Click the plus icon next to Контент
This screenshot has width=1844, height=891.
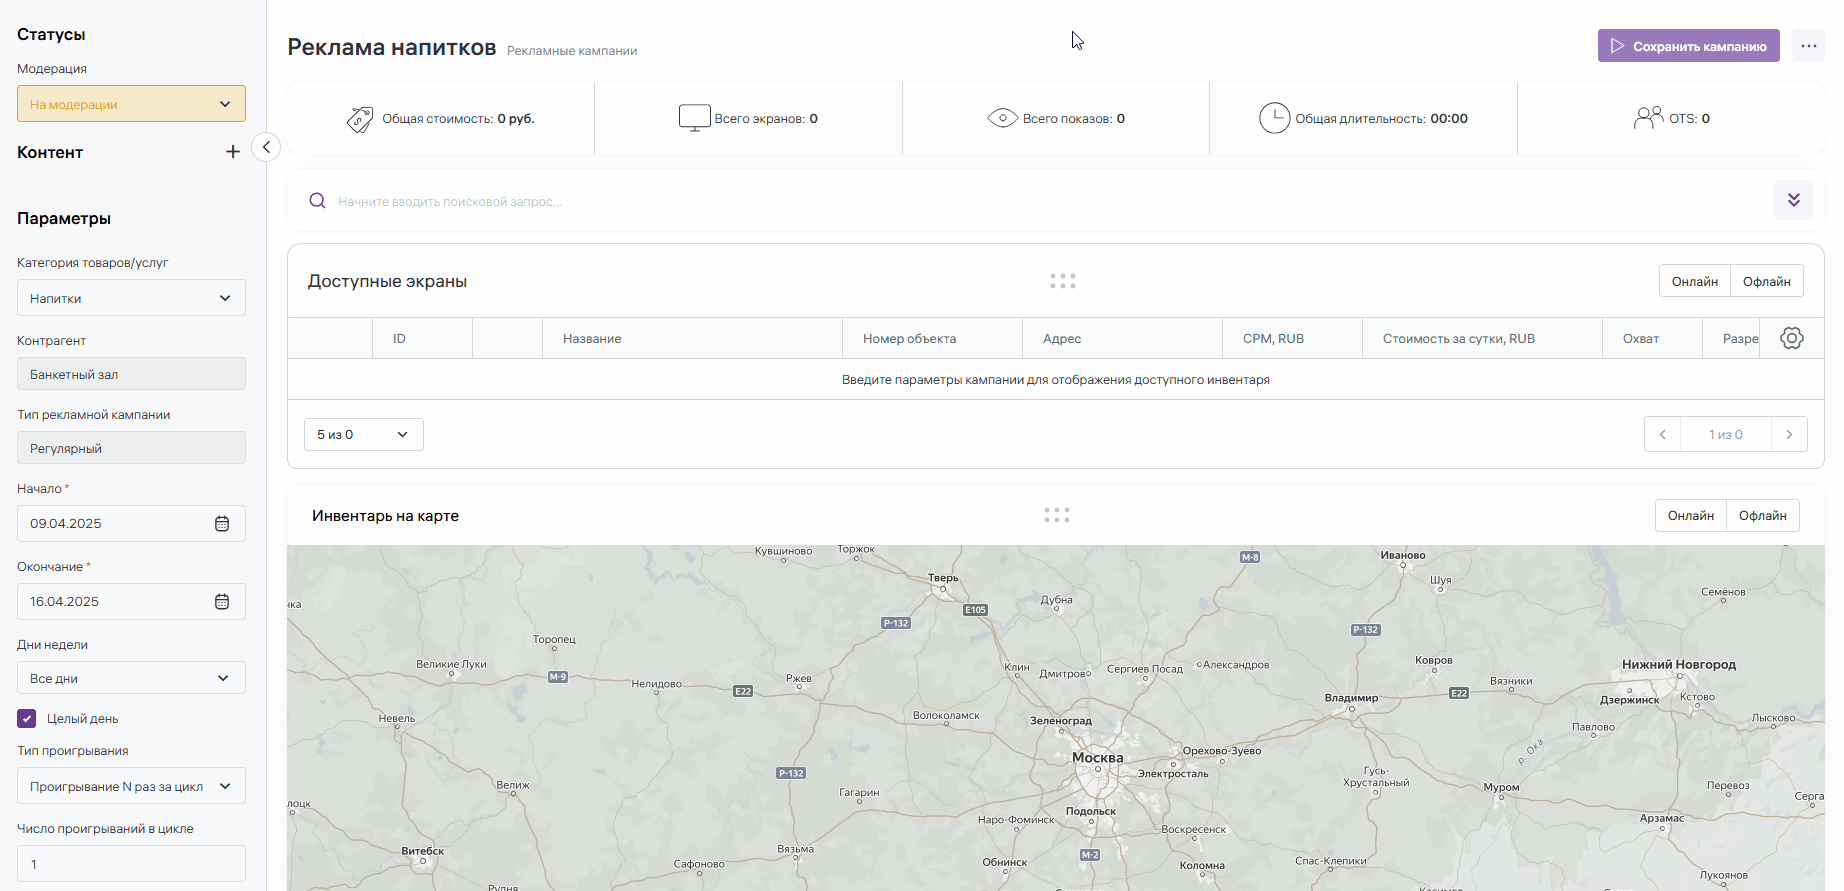point(233,152)
